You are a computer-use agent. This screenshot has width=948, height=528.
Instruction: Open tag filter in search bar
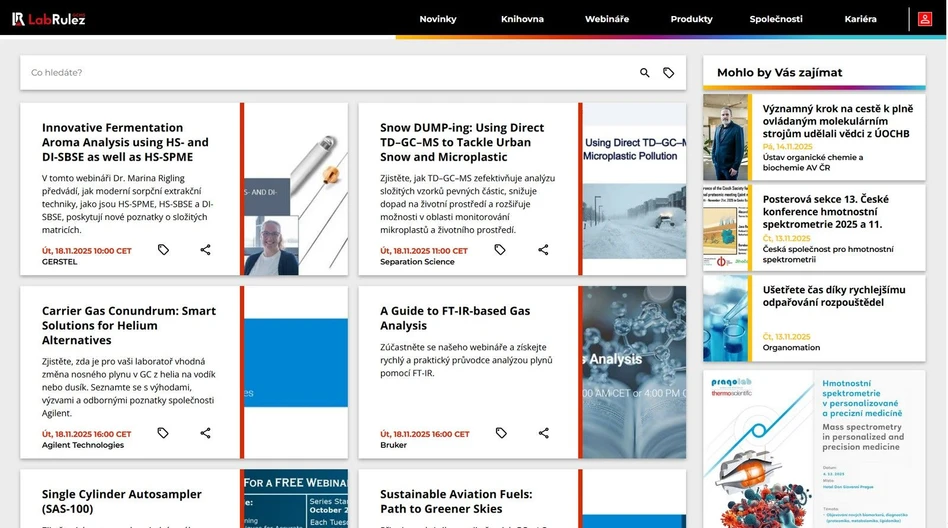[x=669, y=73]
